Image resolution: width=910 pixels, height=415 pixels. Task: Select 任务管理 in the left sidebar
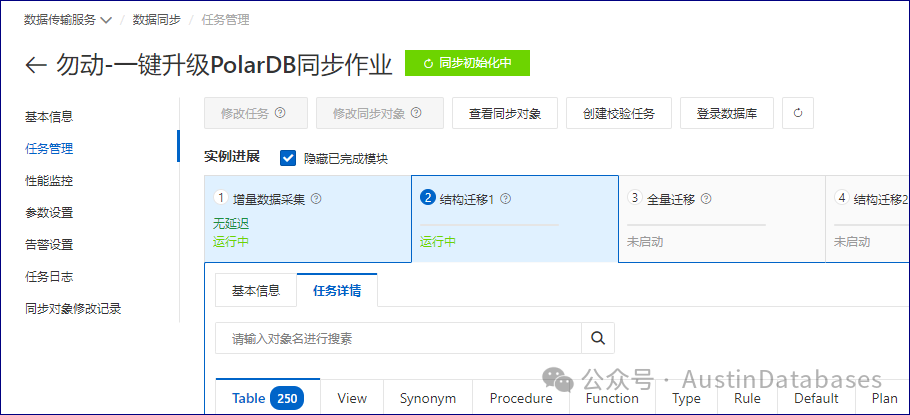click(x=49, y=149)
